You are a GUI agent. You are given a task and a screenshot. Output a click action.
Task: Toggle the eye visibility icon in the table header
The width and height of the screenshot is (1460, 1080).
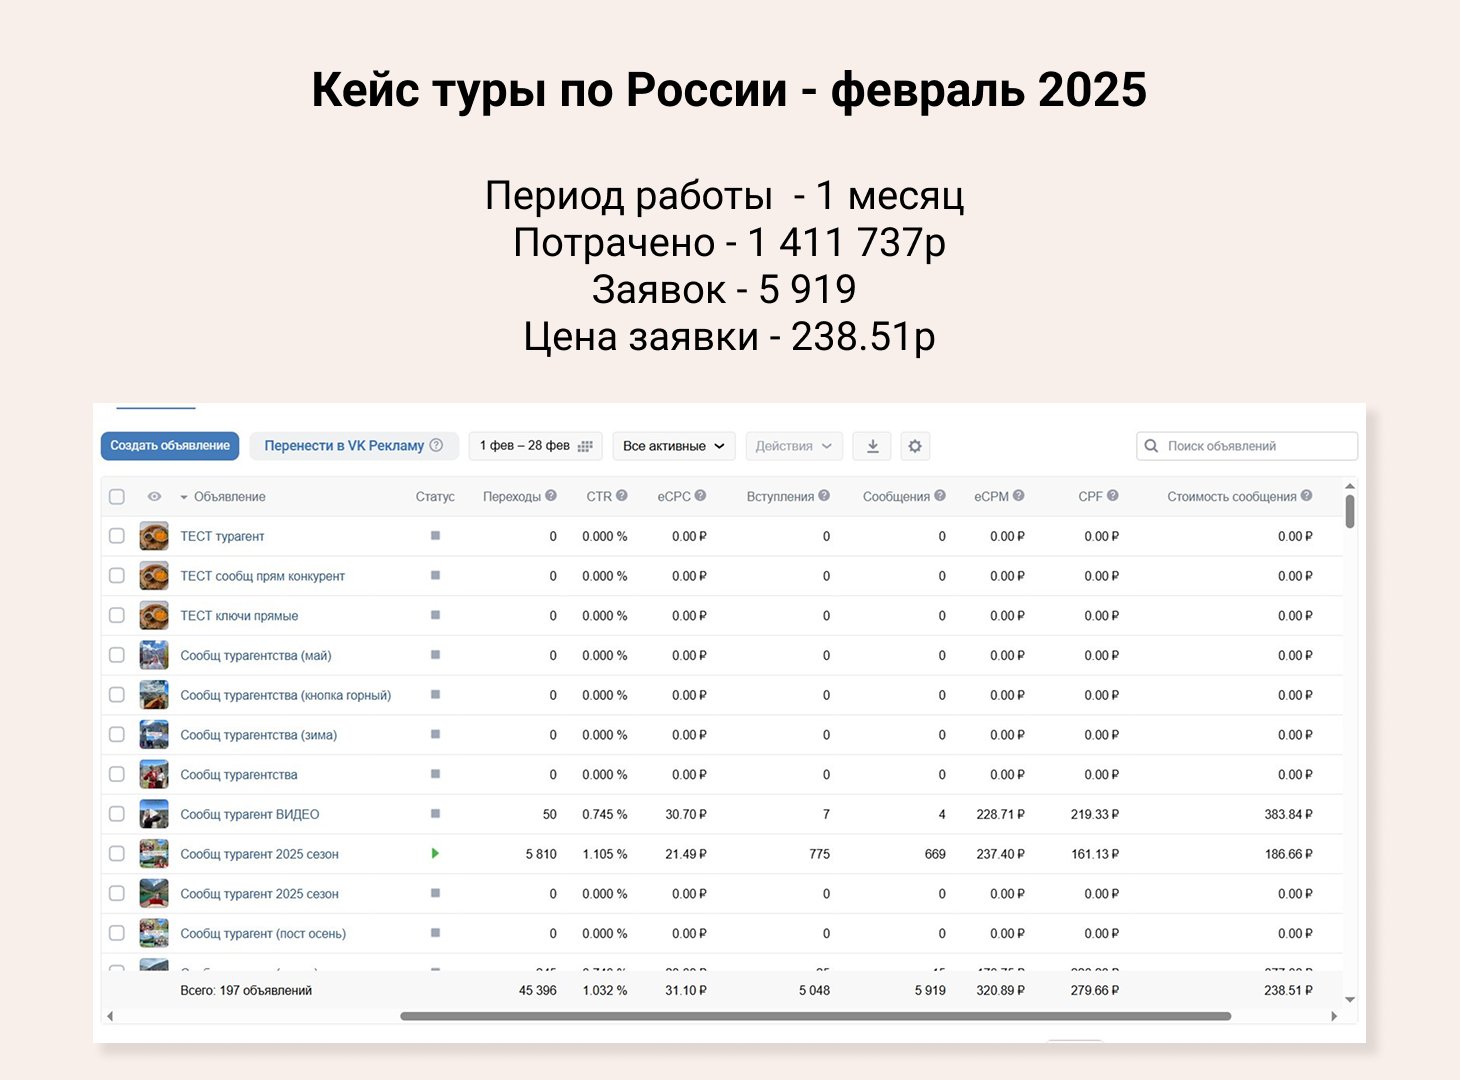click(x=154, y=495)
